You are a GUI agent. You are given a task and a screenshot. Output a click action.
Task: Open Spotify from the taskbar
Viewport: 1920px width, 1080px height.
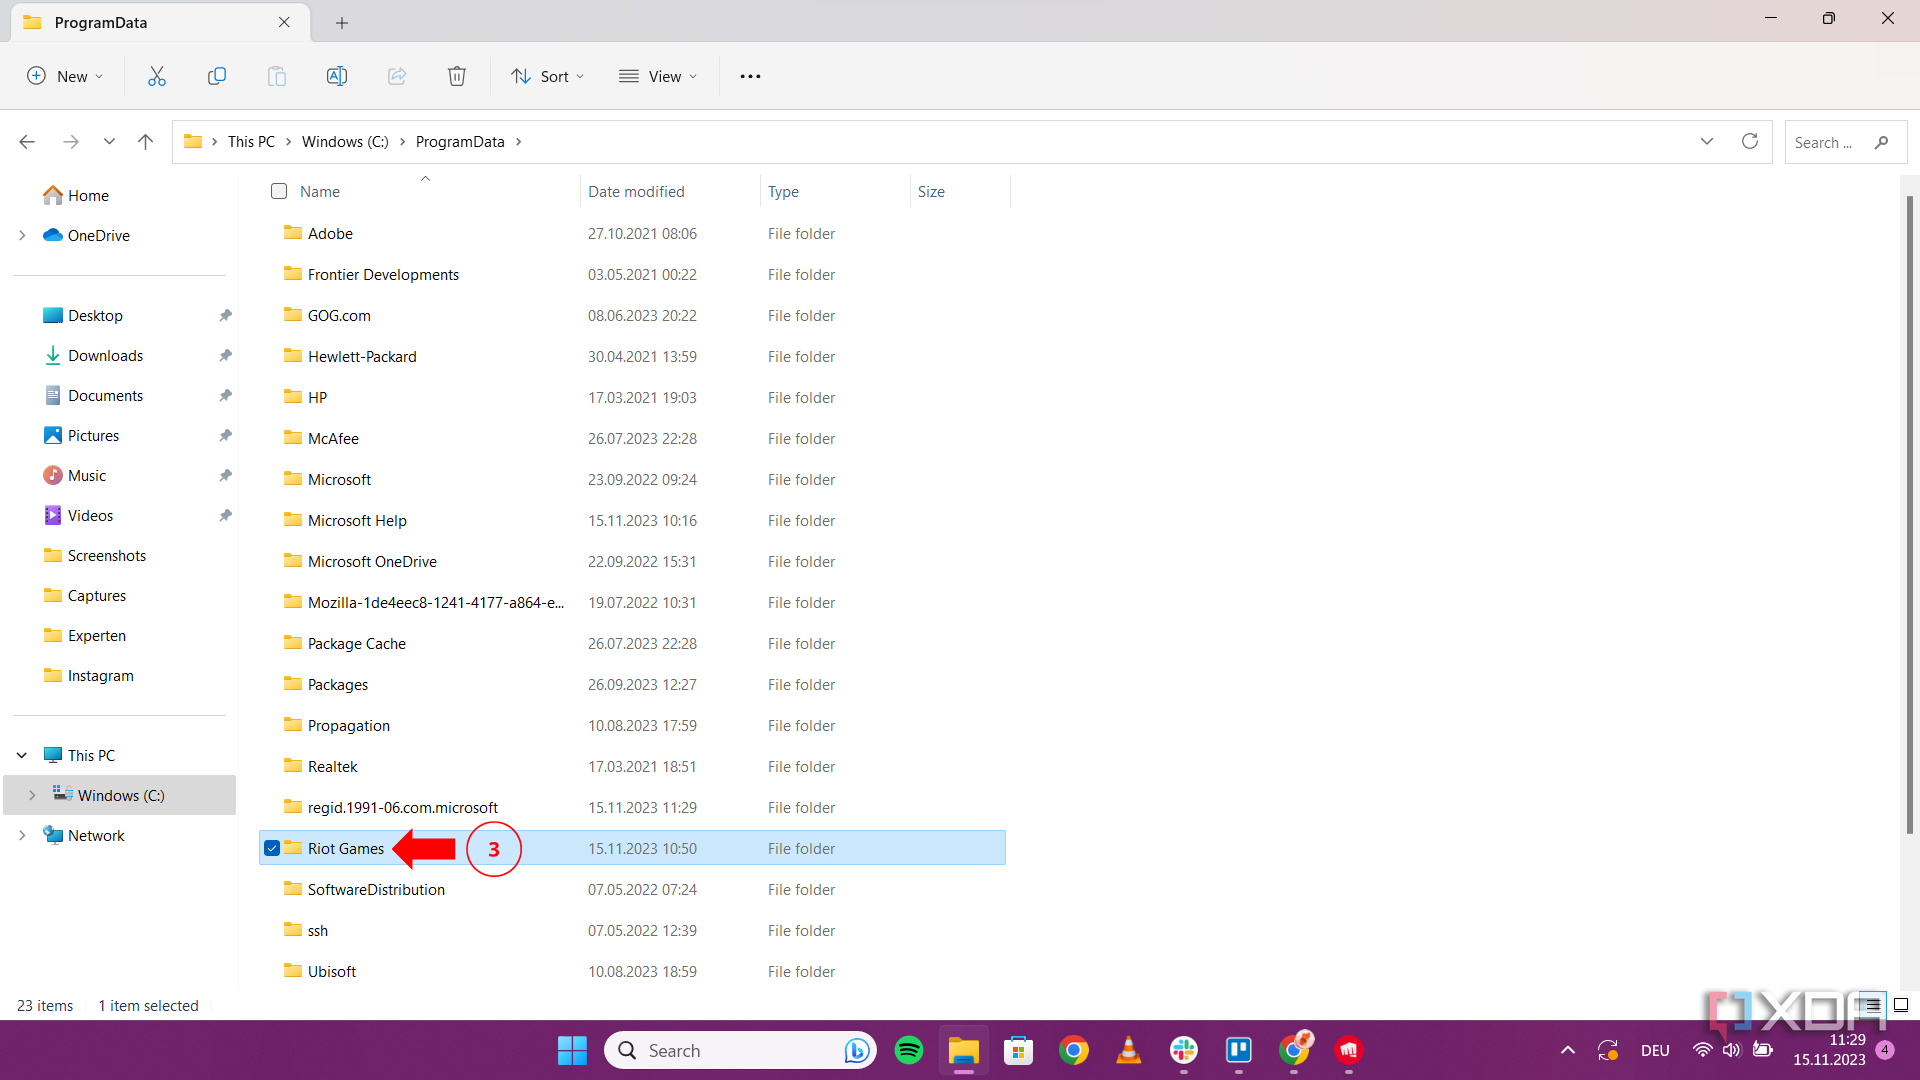(909, 1050)
